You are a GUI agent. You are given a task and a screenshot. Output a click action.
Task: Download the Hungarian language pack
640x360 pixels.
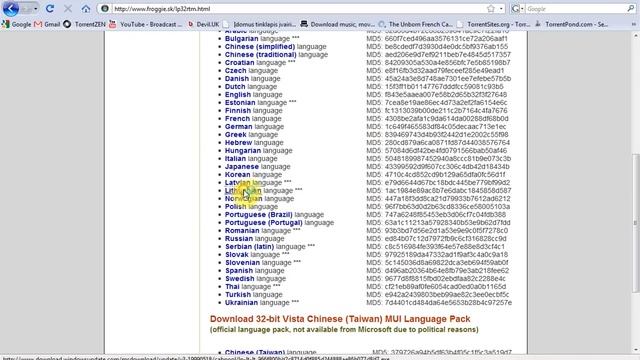[x=242, y=151]
